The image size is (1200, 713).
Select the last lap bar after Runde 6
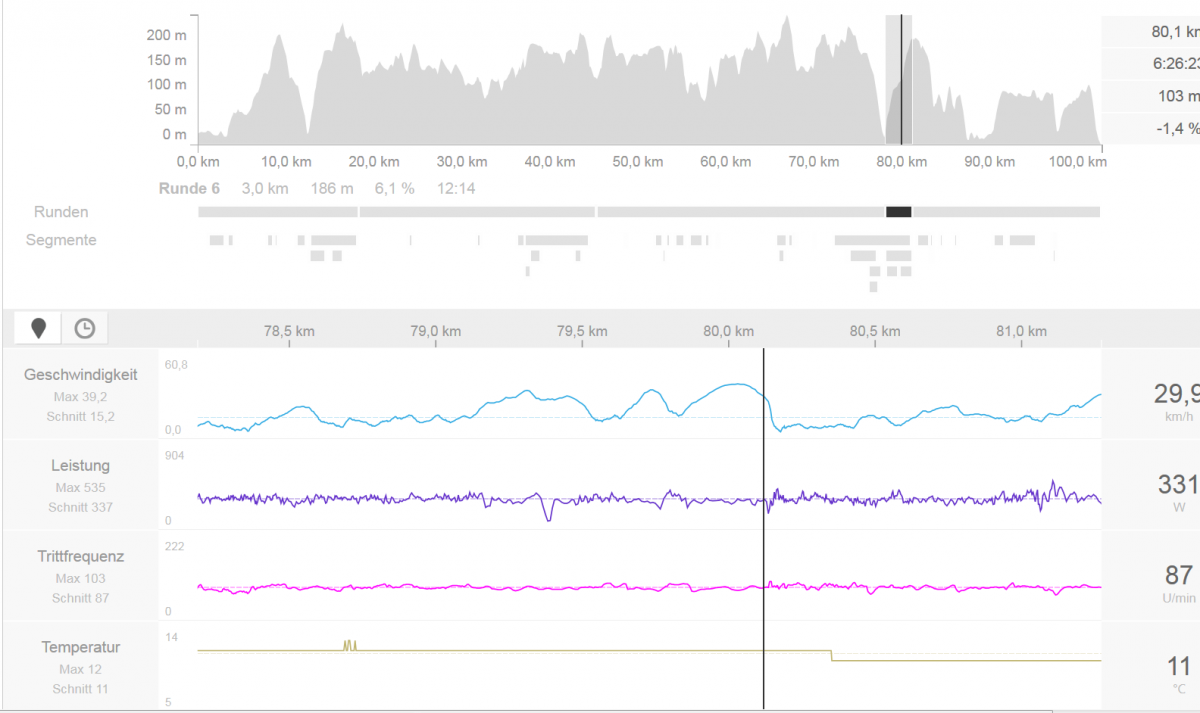pos(1006,212)
